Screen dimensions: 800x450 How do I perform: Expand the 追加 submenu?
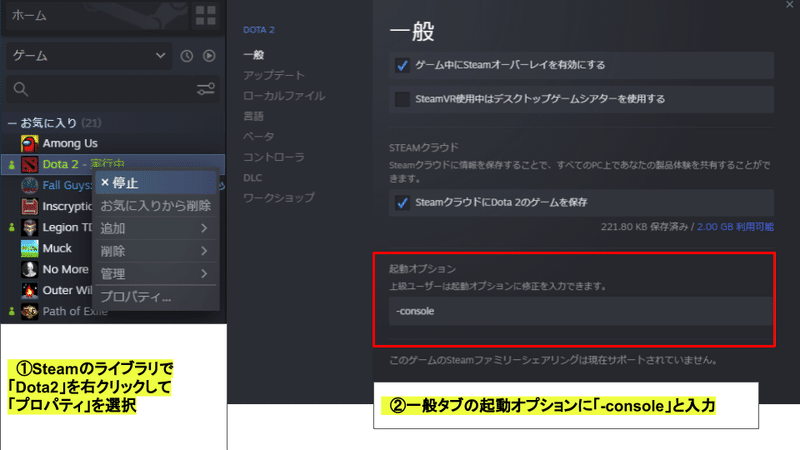156,228
